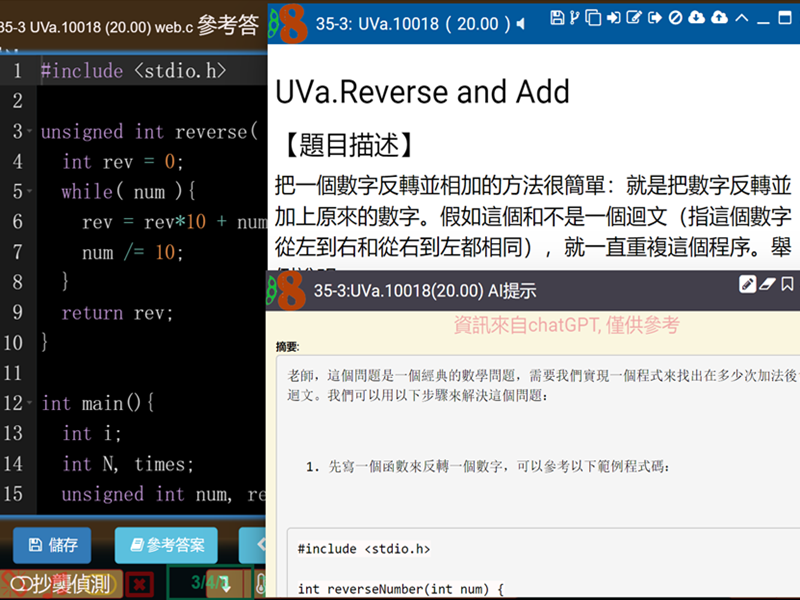Click the floppy disk save icon in blue header
Viewport: 800px width, 600px height.
click(x=557, y=17)
